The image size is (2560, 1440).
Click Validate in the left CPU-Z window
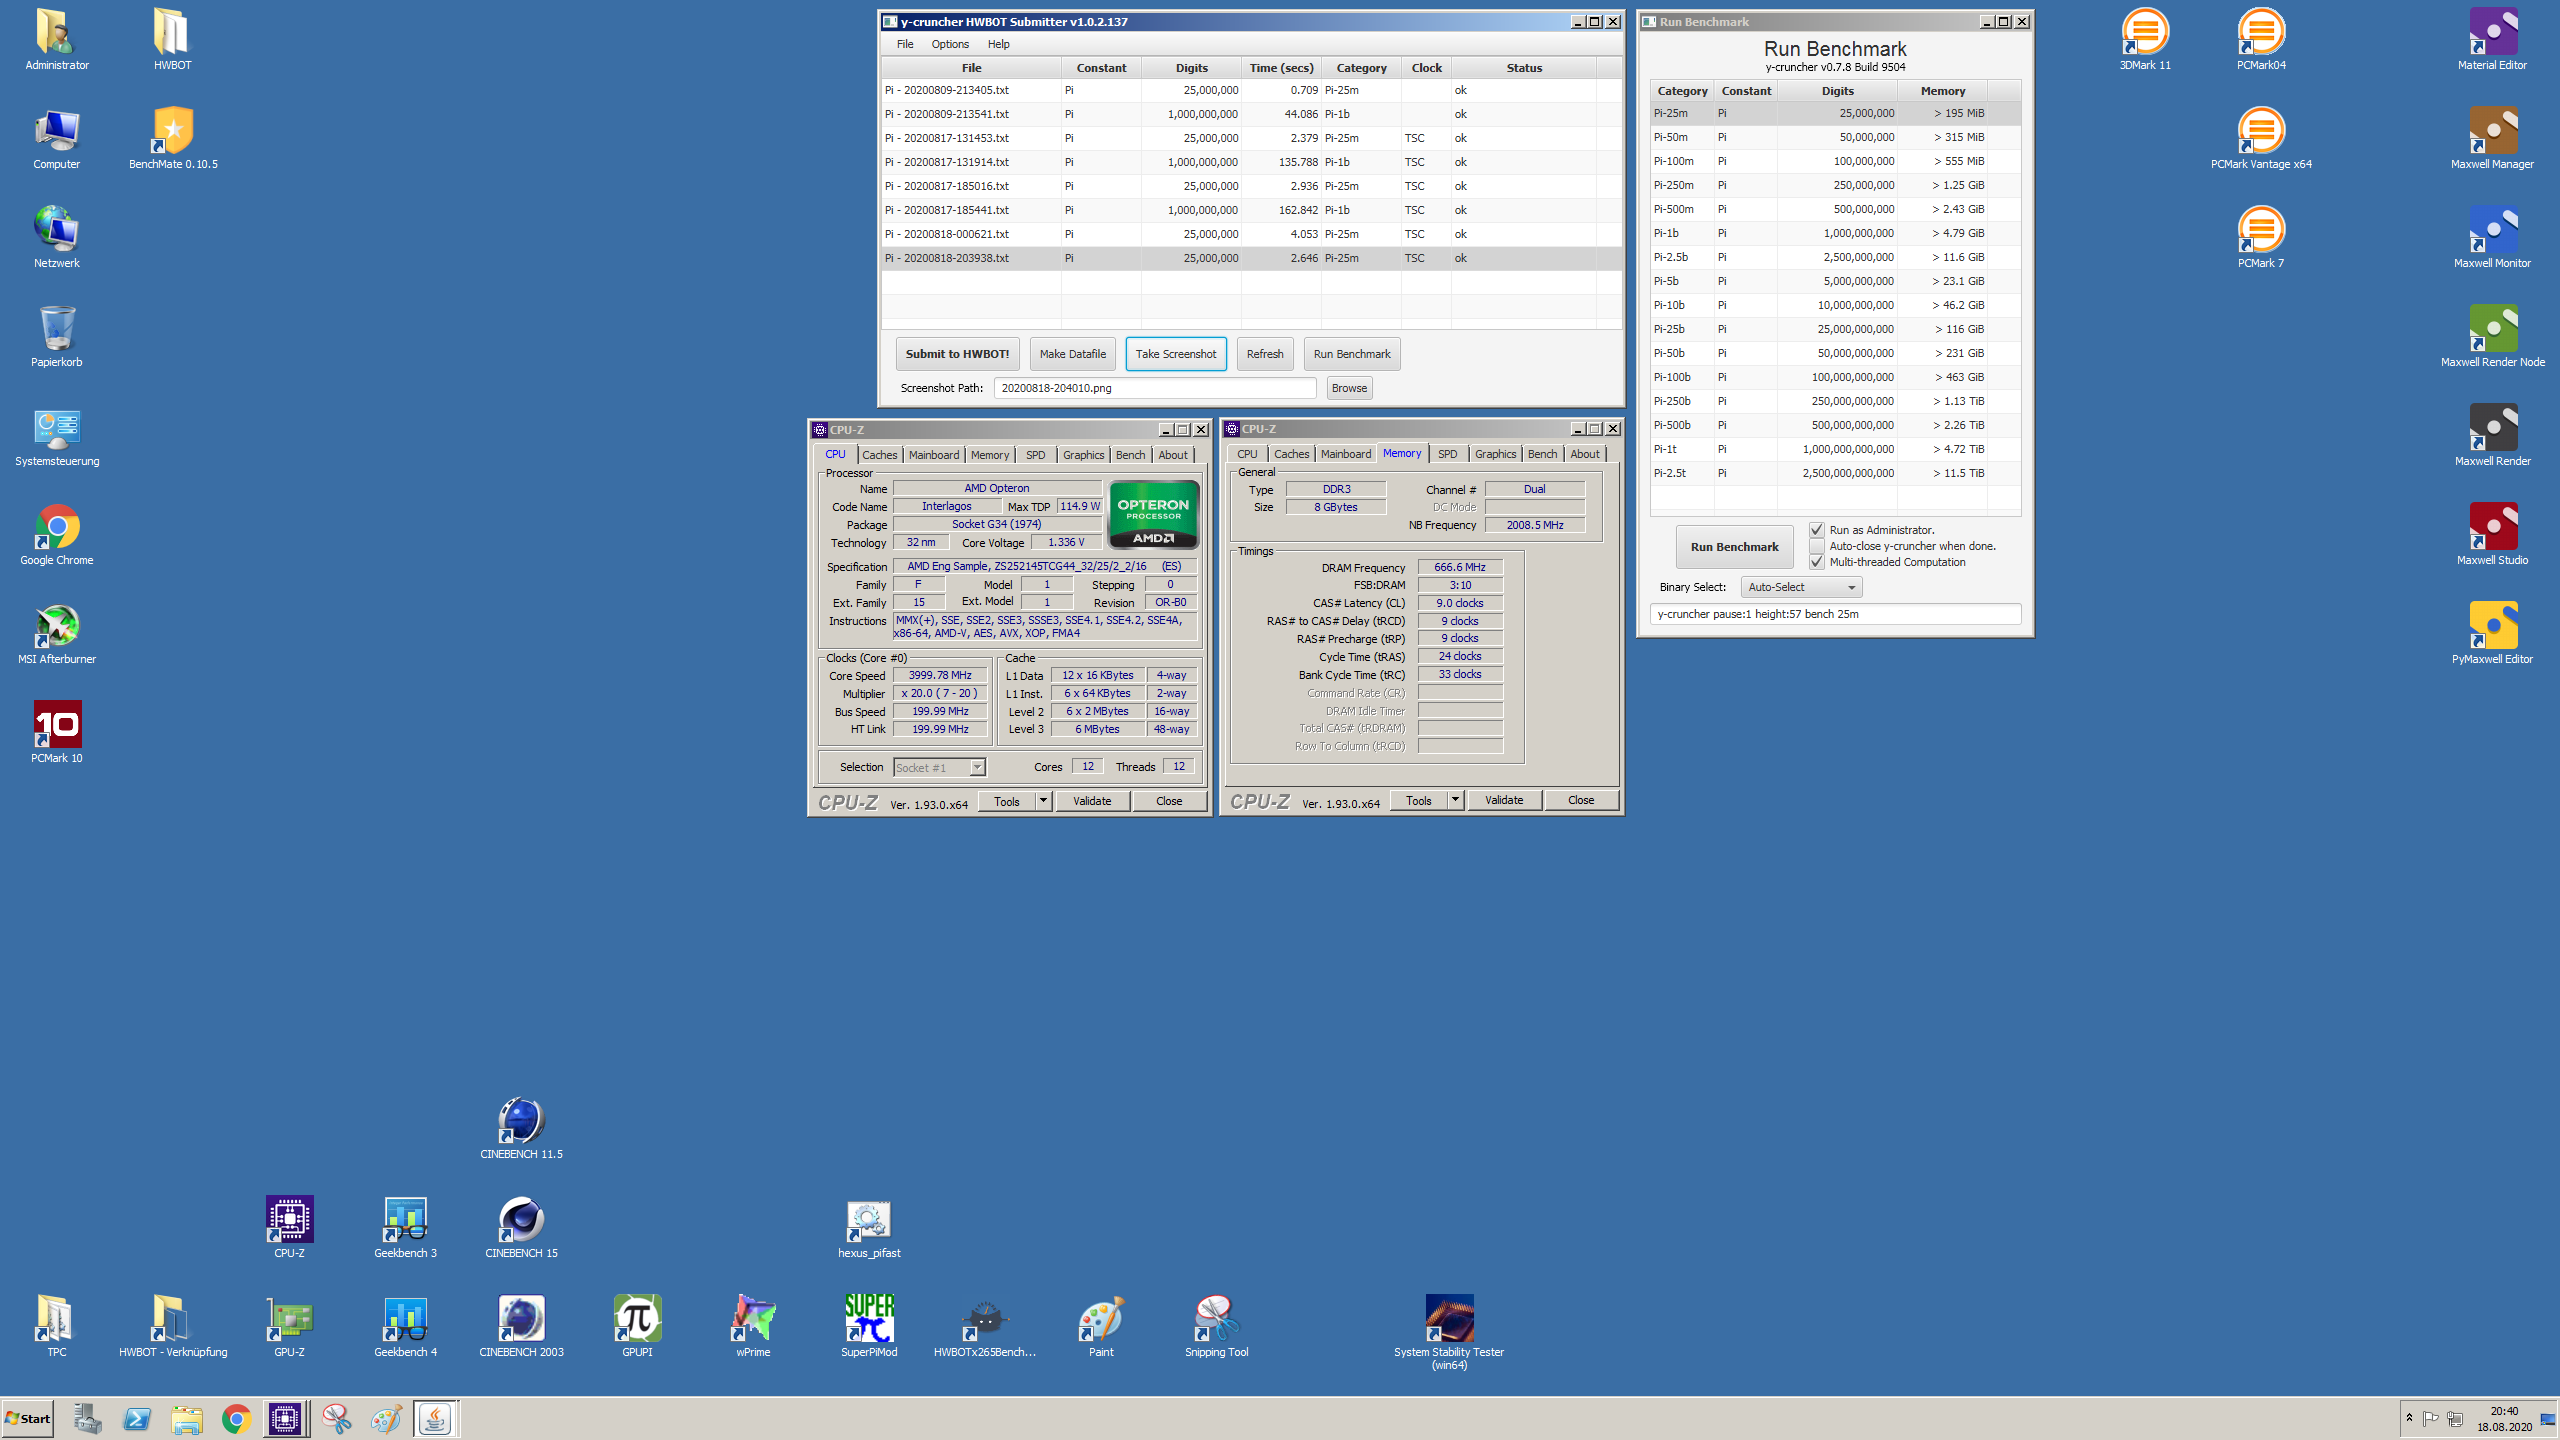[x=1092, y=801]
